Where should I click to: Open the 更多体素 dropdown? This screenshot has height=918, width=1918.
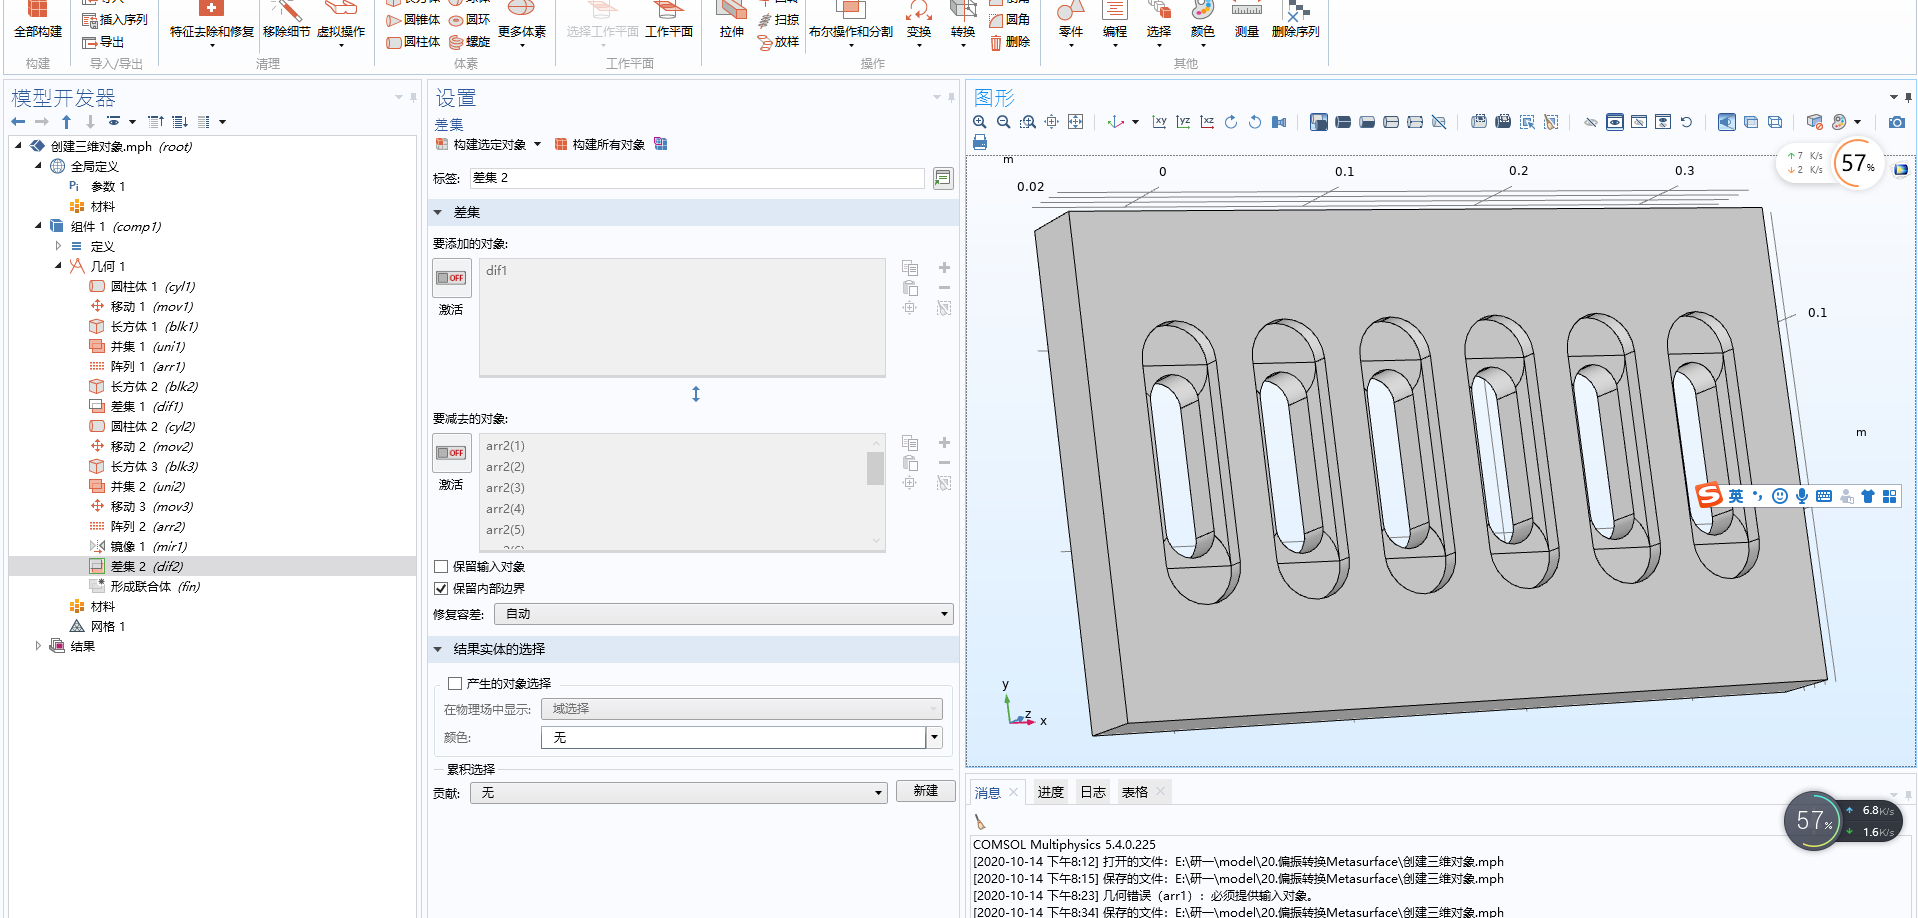click(x=521, y=22)
